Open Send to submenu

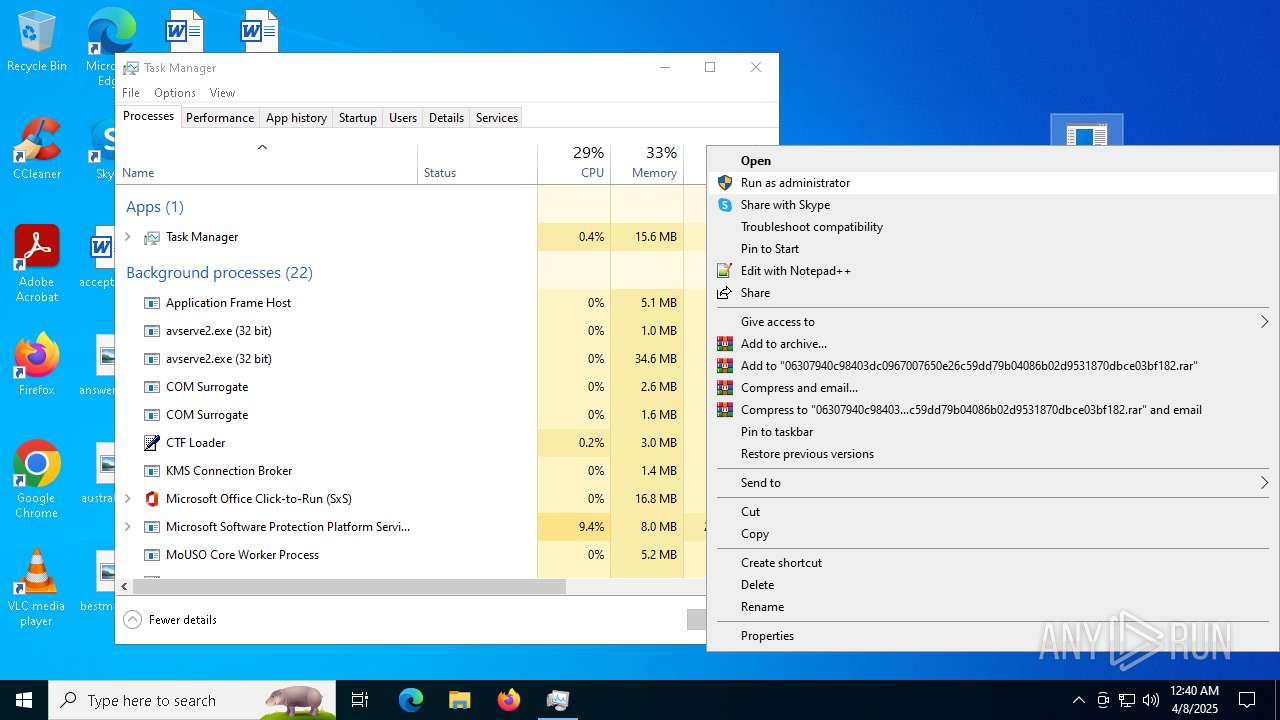point(995,483)
